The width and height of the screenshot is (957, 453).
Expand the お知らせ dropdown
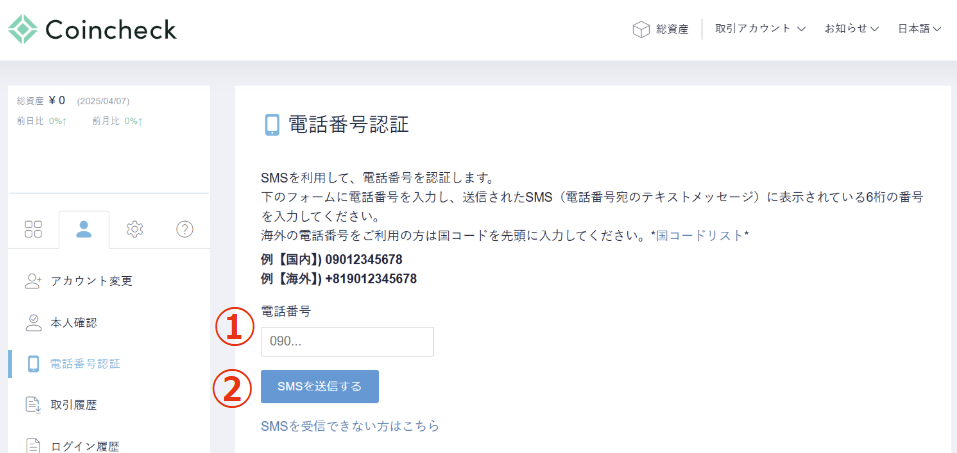[x=851, y=29]
